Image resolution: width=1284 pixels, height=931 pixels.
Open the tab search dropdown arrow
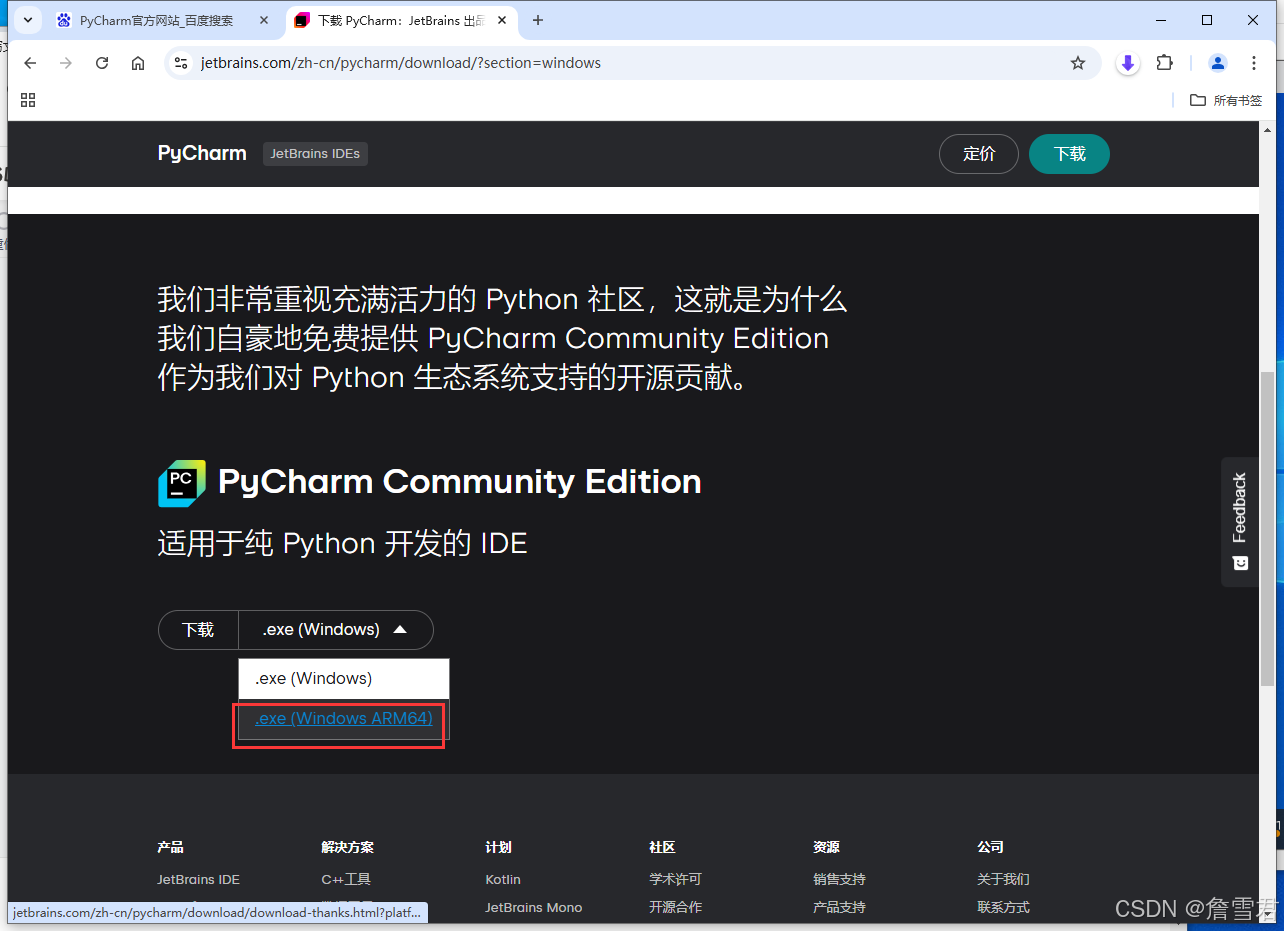(x=28, y=20)
